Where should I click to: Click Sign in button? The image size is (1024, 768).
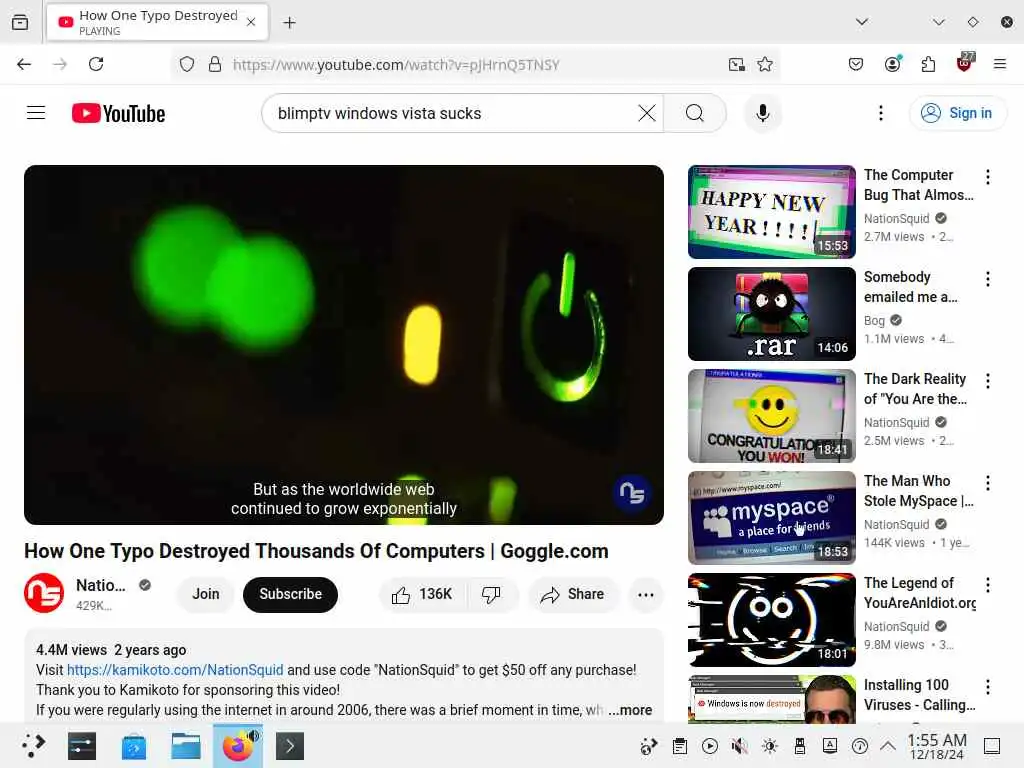tap(957, 113)
